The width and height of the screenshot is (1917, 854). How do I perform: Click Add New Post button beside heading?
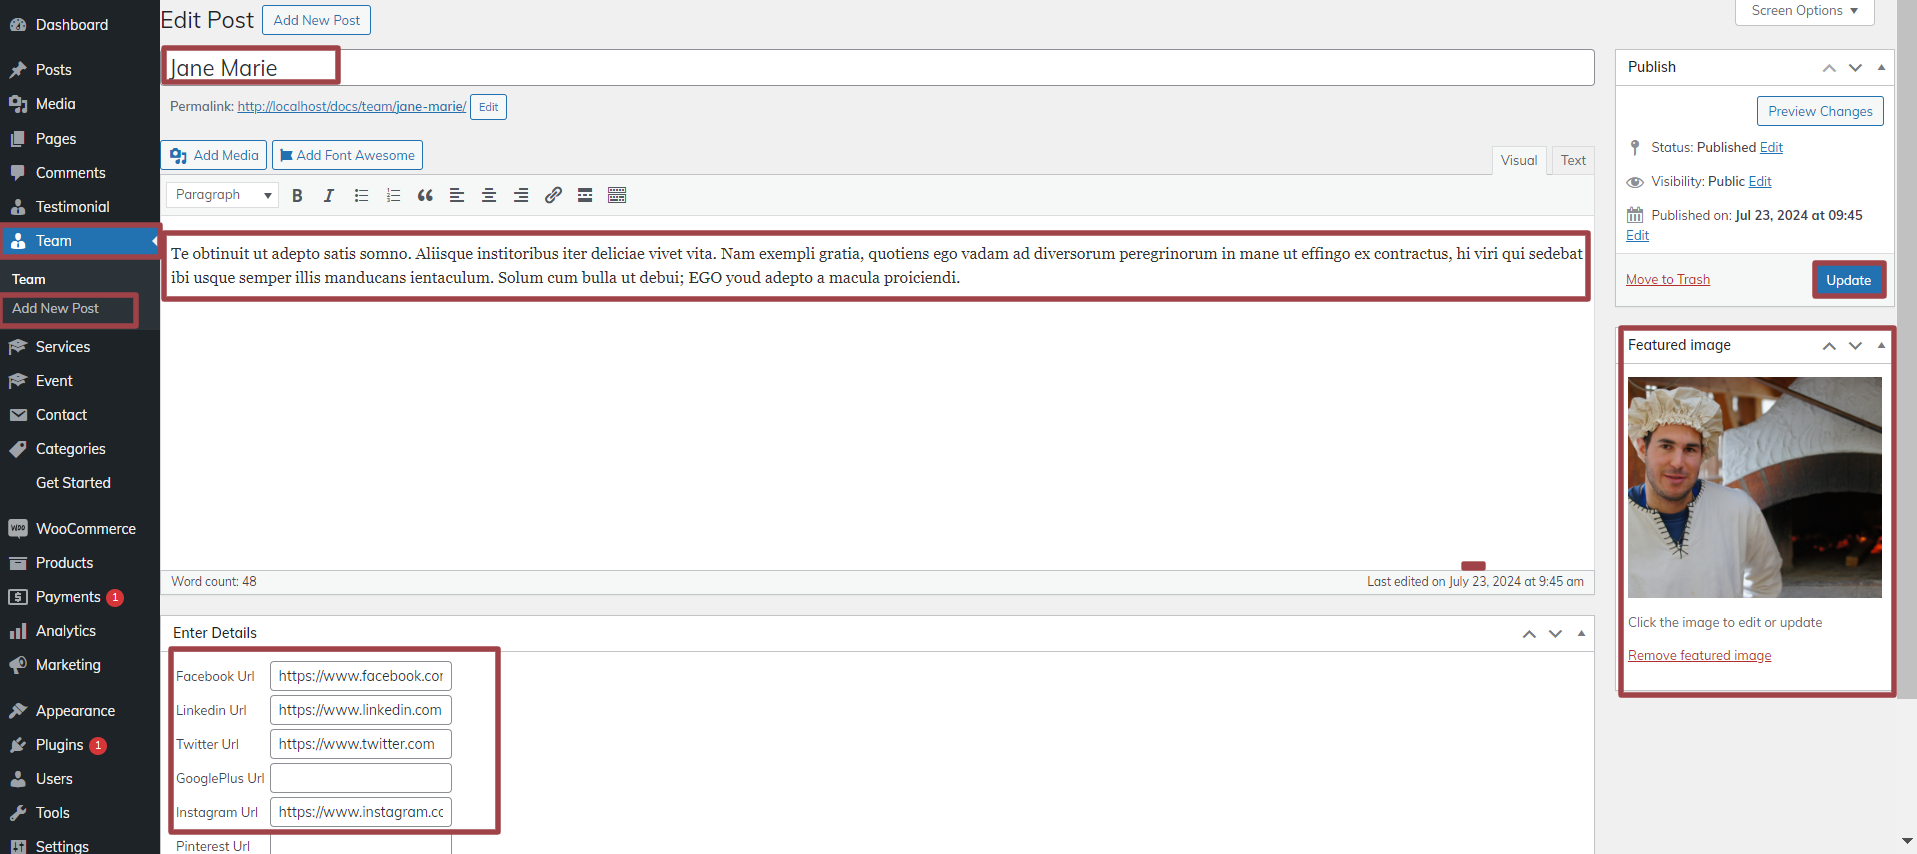coord(316,20)
